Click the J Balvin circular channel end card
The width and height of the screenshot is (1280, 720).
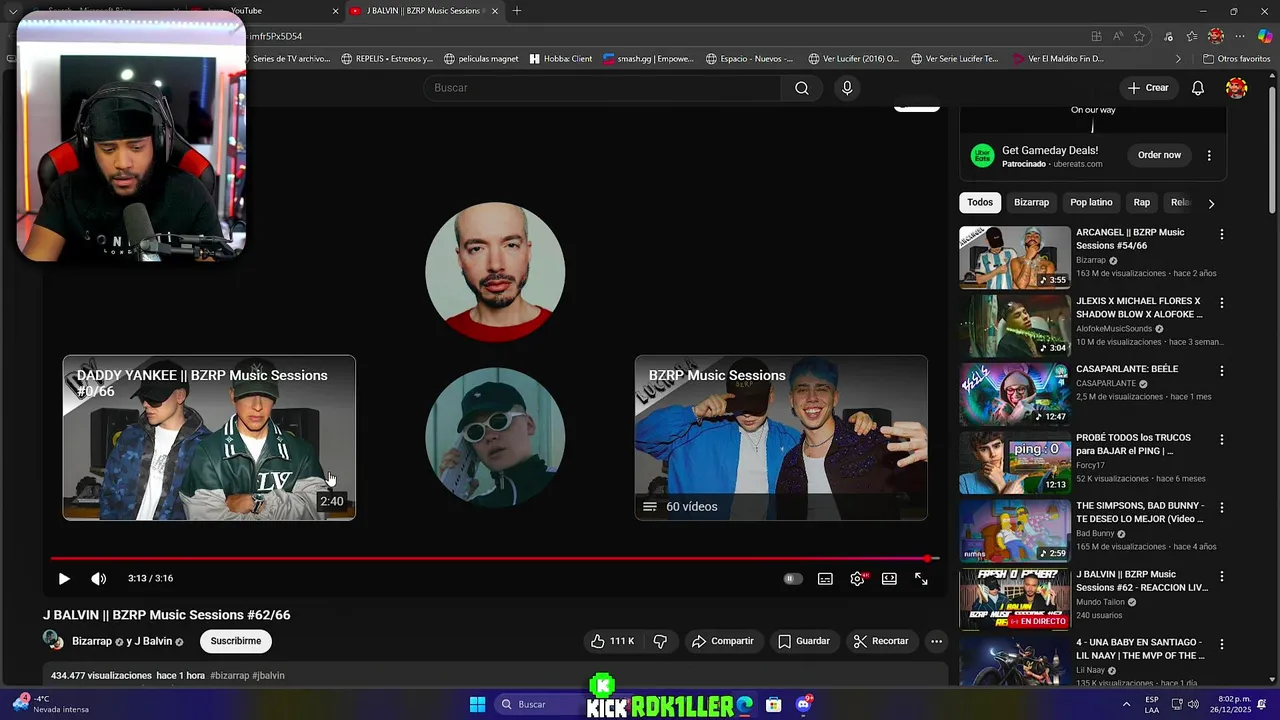click(x=495, y=272)
